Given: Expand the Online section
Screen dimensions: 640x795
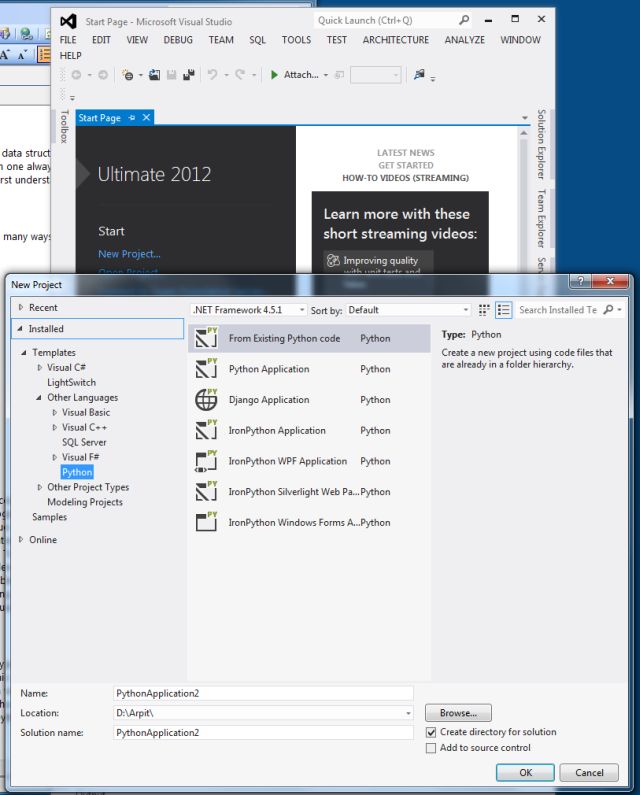Looking at the screenshot, I should [x=21, y=539].
